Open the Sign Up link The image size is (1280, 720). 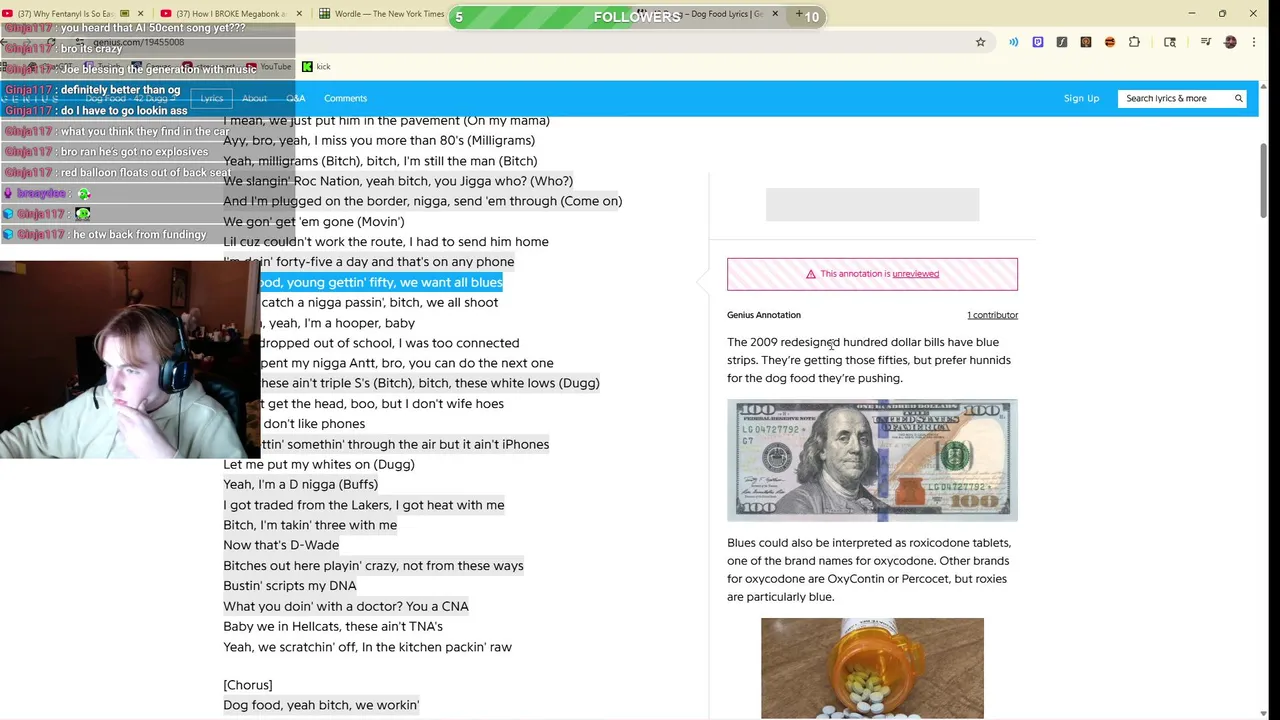click(1081, 98)
